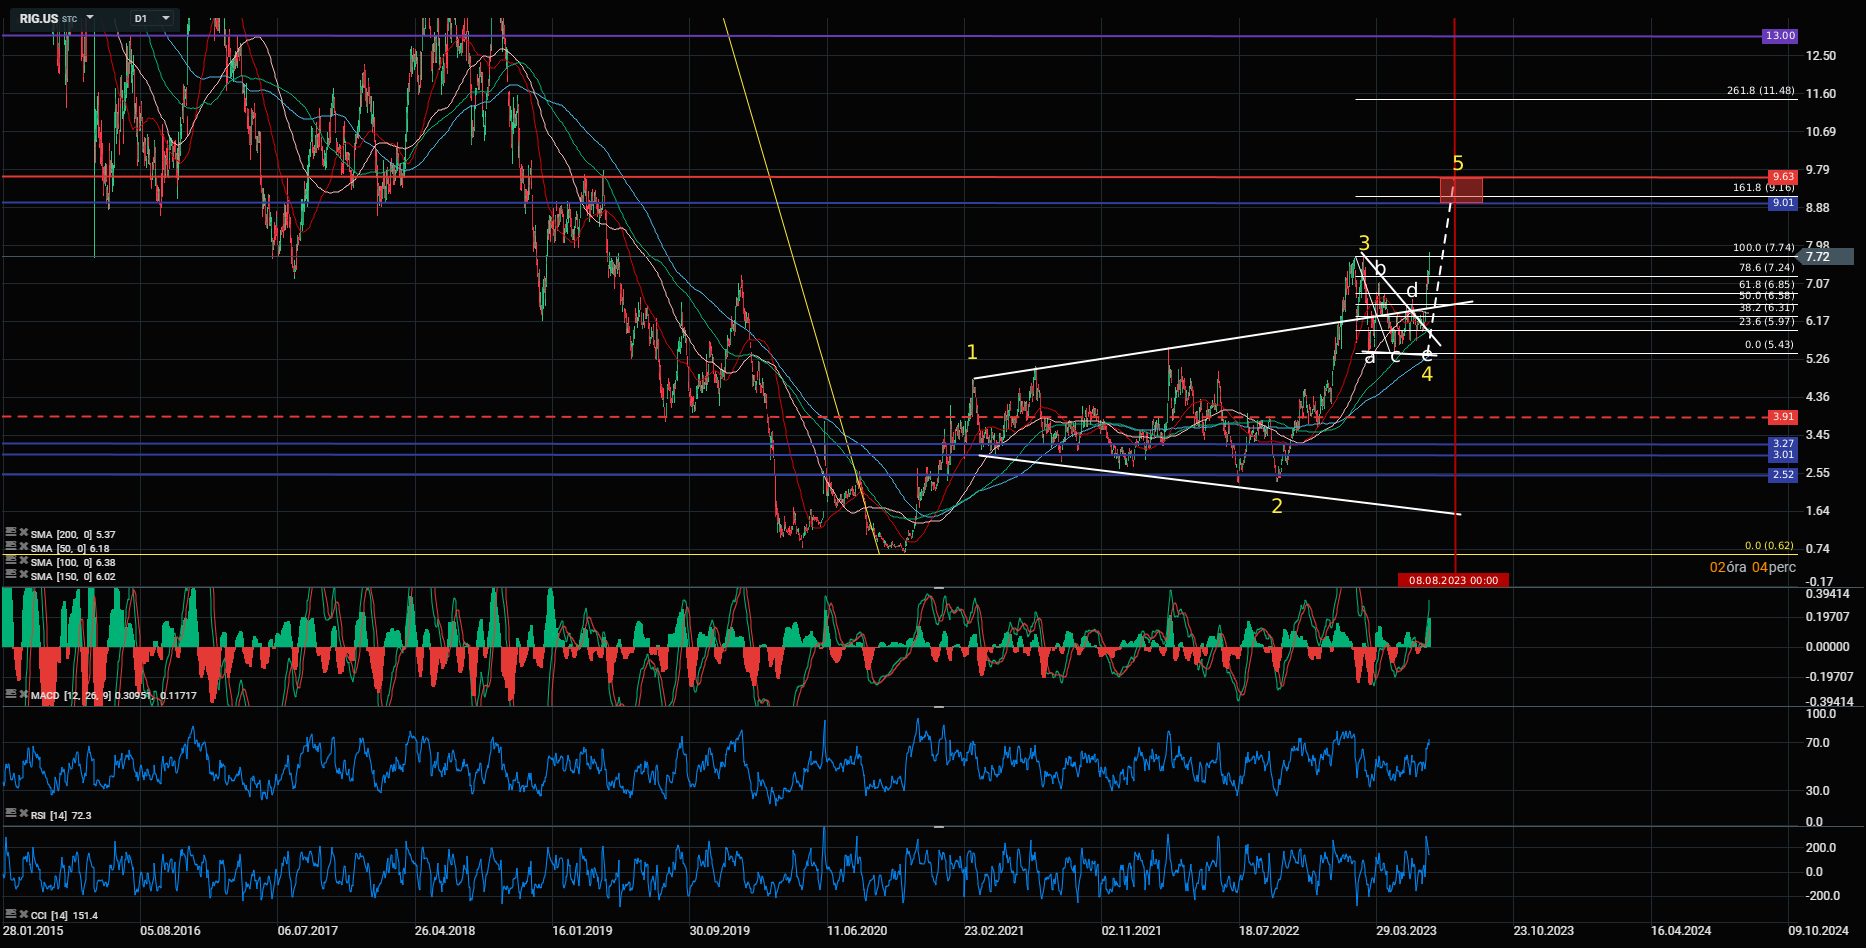Select the Elliott wave label 5
Viewport: 1866px width, 948px height.
[x=1458, y=163]
